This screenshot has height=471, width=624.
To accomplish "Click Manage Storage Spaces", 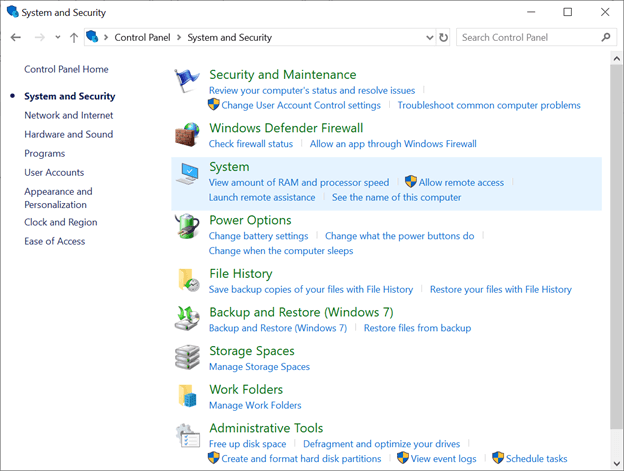I will [x=259, y=367].
